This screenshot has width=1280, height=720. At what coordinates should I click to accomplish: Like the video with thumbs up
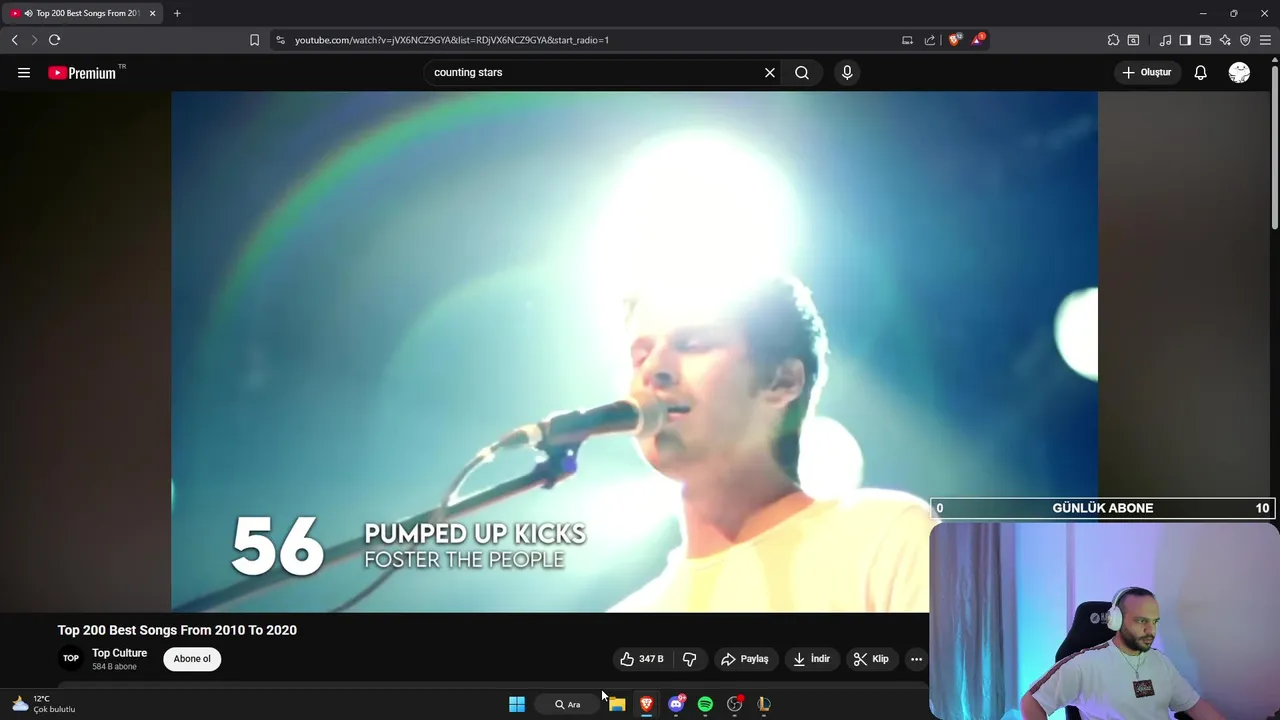[x=641, y=659]
